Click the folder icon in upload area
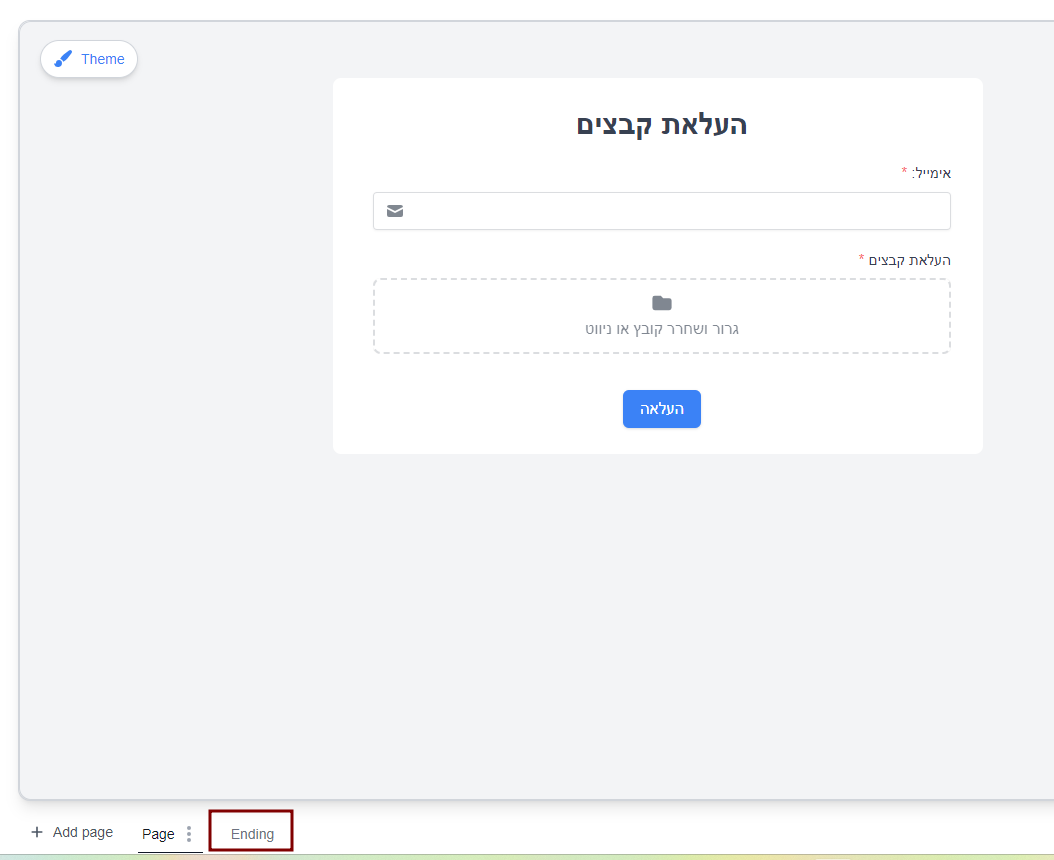This screenshot has height=860, width=1054. click(x=662, y=303)
